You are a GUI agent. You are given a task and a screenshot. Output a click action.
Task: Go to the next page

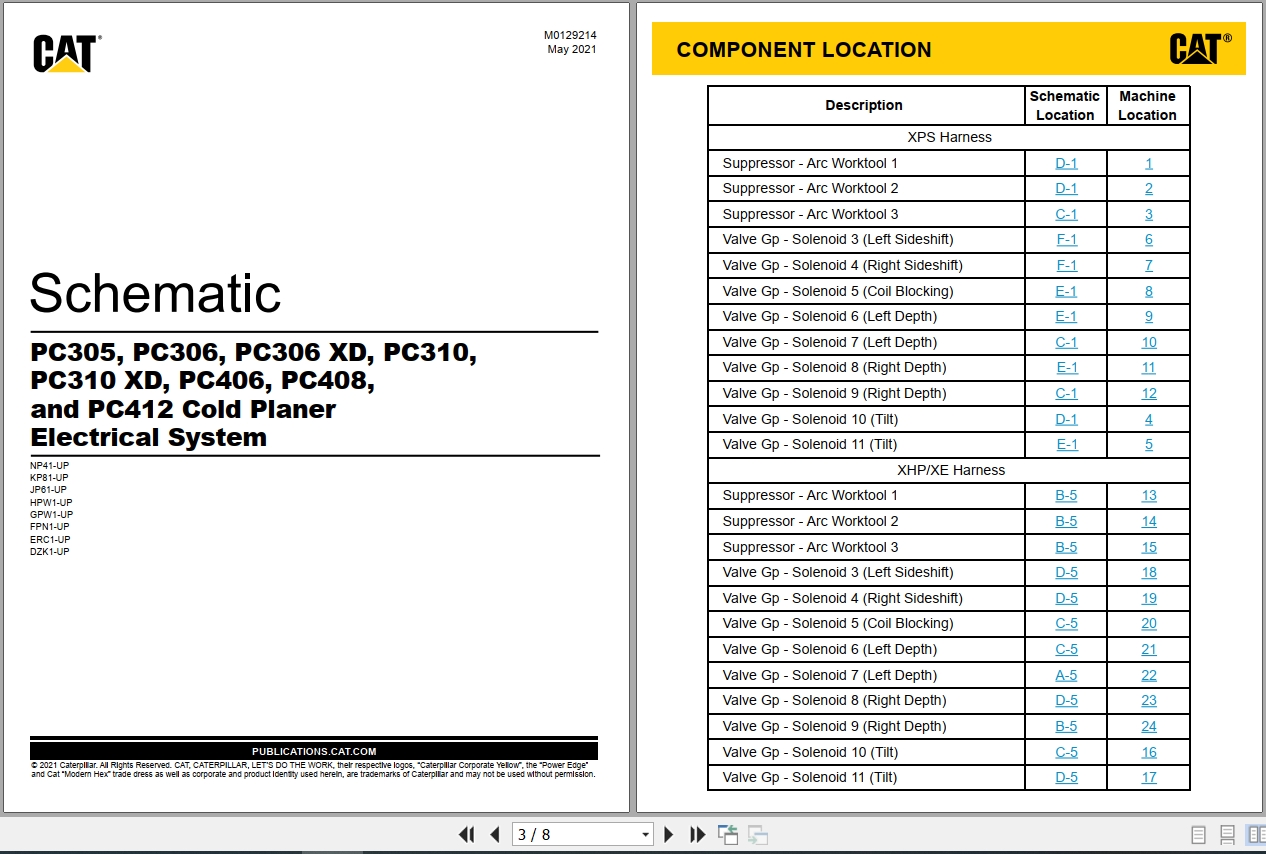point(669,834)
